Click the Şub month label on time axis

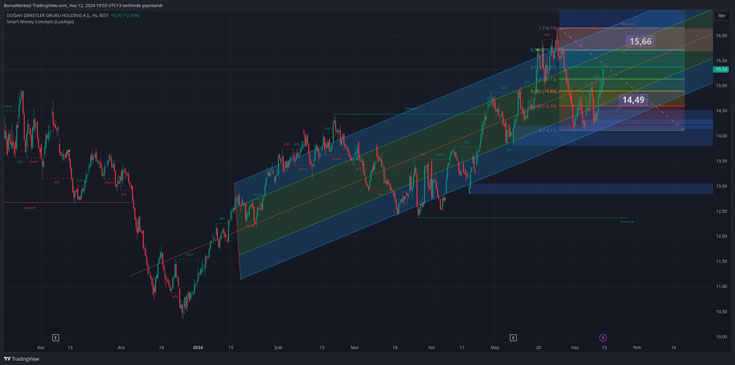tap(278, 348)
